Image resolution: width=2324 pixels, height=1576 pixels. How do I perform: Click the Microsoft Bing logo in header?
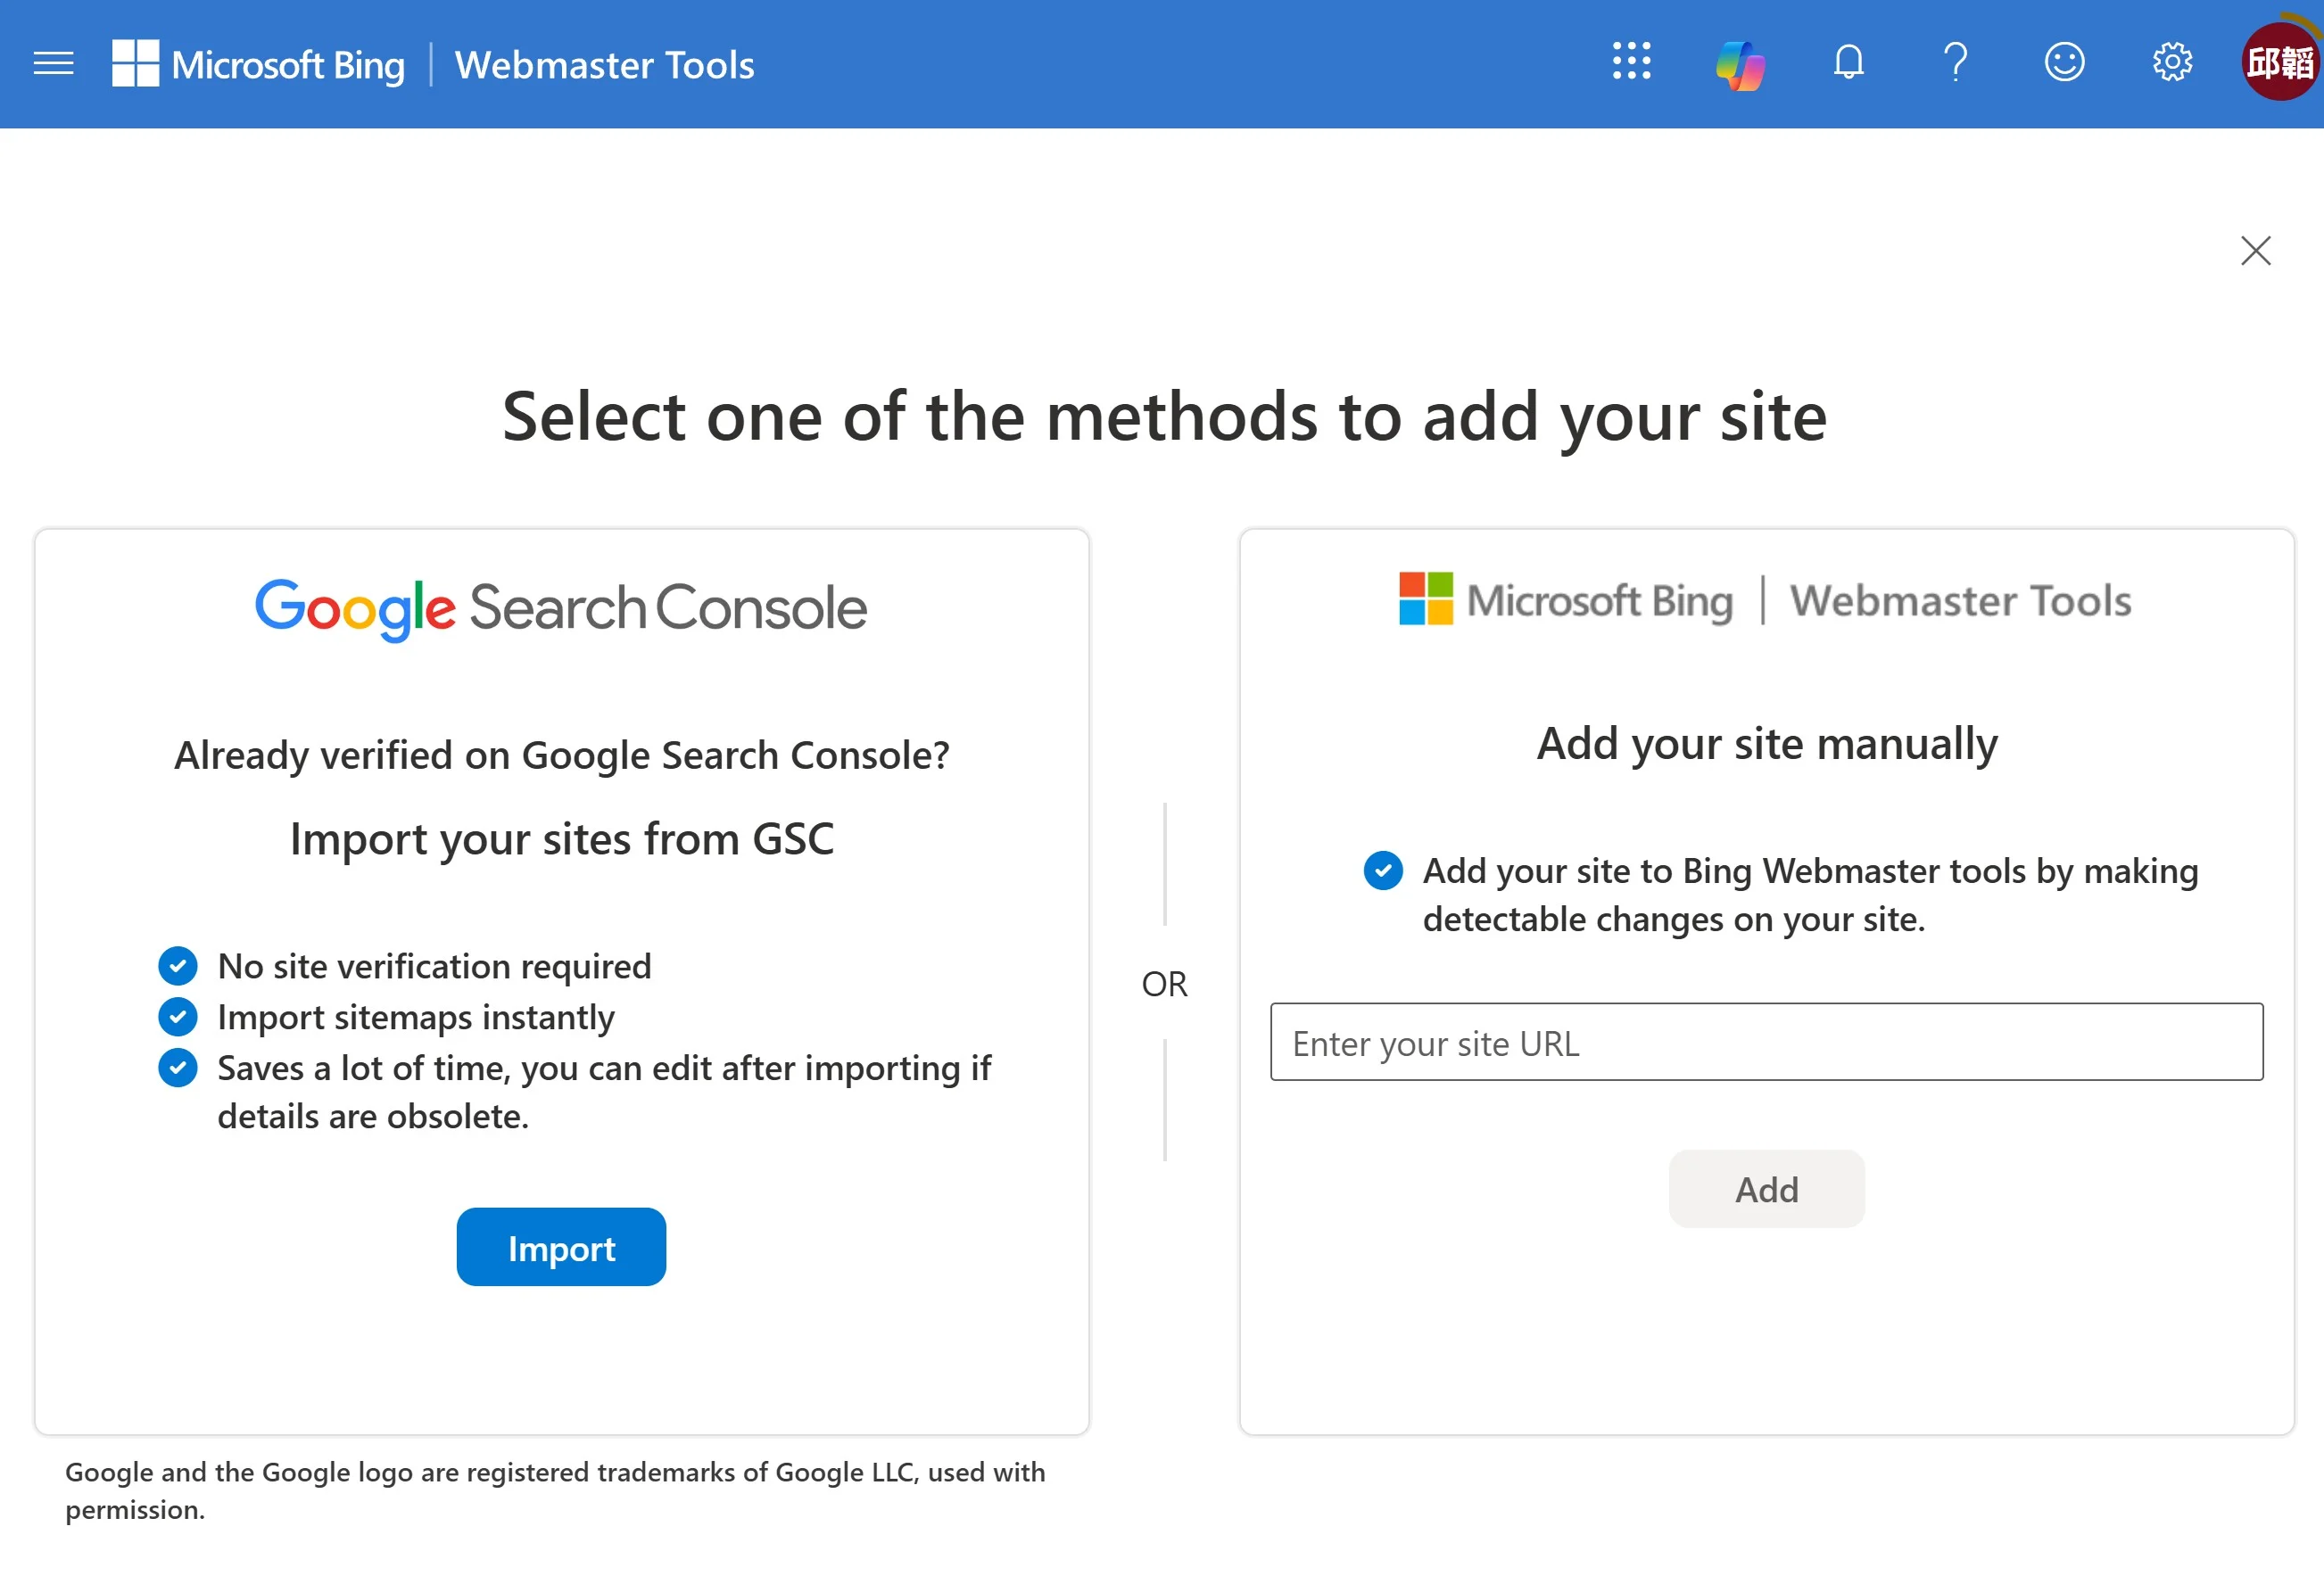[258, 65]
